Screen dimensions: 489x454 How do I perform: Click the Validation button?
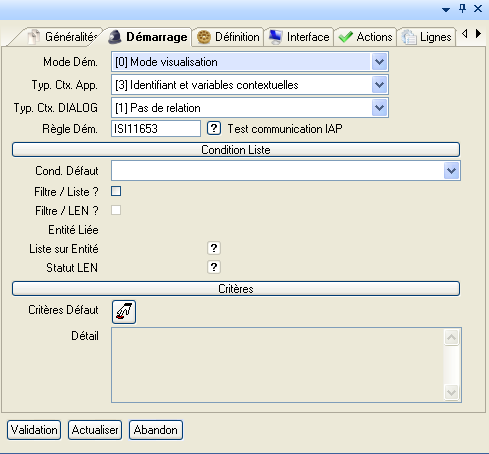coord(34,430)
